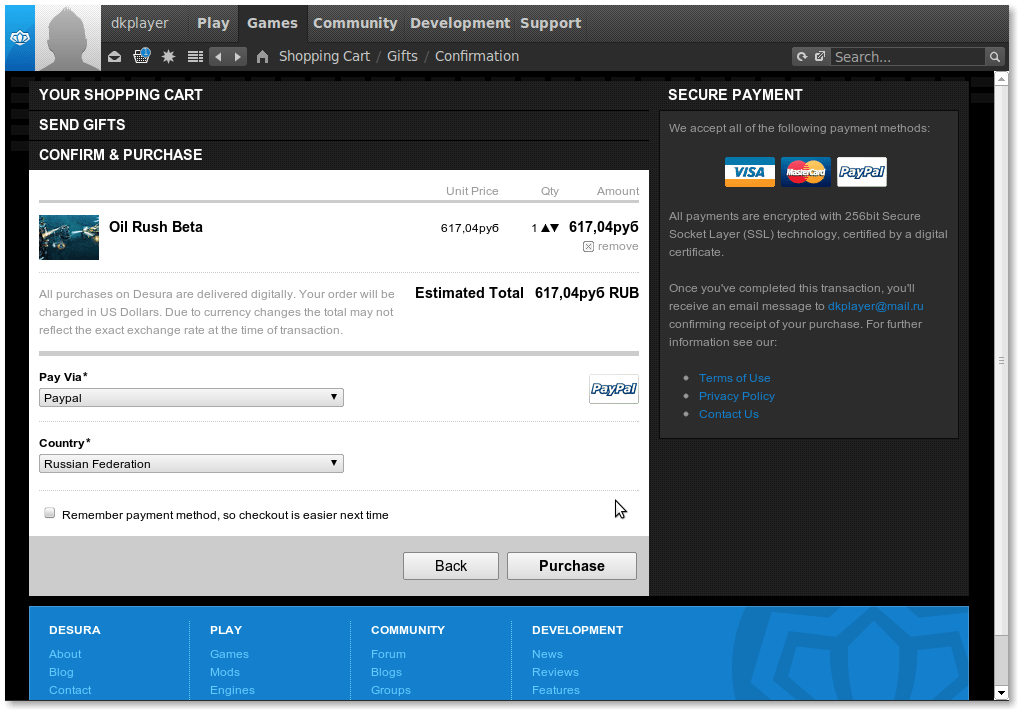Click the Back button

(451, 566)
